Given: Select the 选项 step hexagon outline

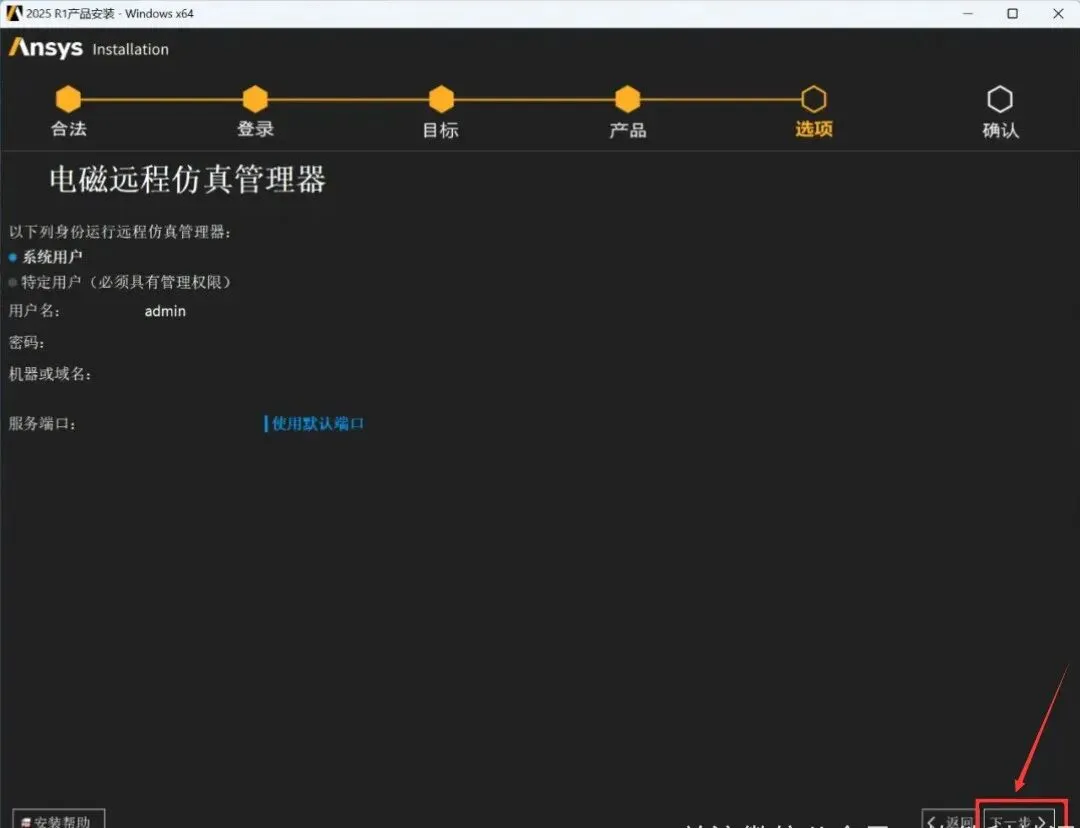Looking at the screenshot, I should pyautogui.click(x=813, y=99).
